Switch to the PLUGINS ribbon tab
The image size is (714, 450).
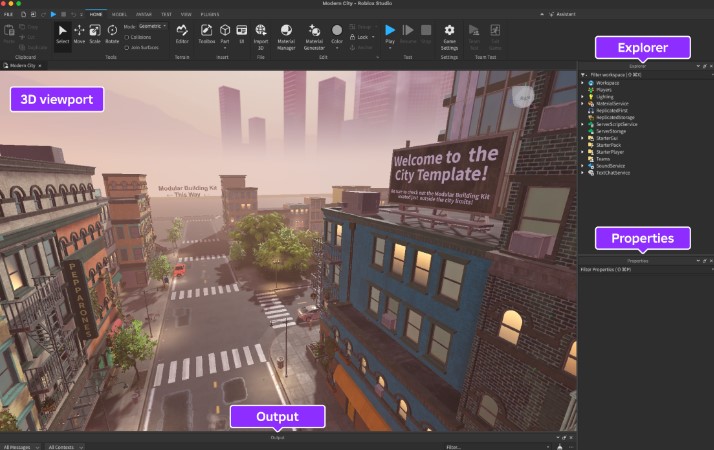(210, 14)
